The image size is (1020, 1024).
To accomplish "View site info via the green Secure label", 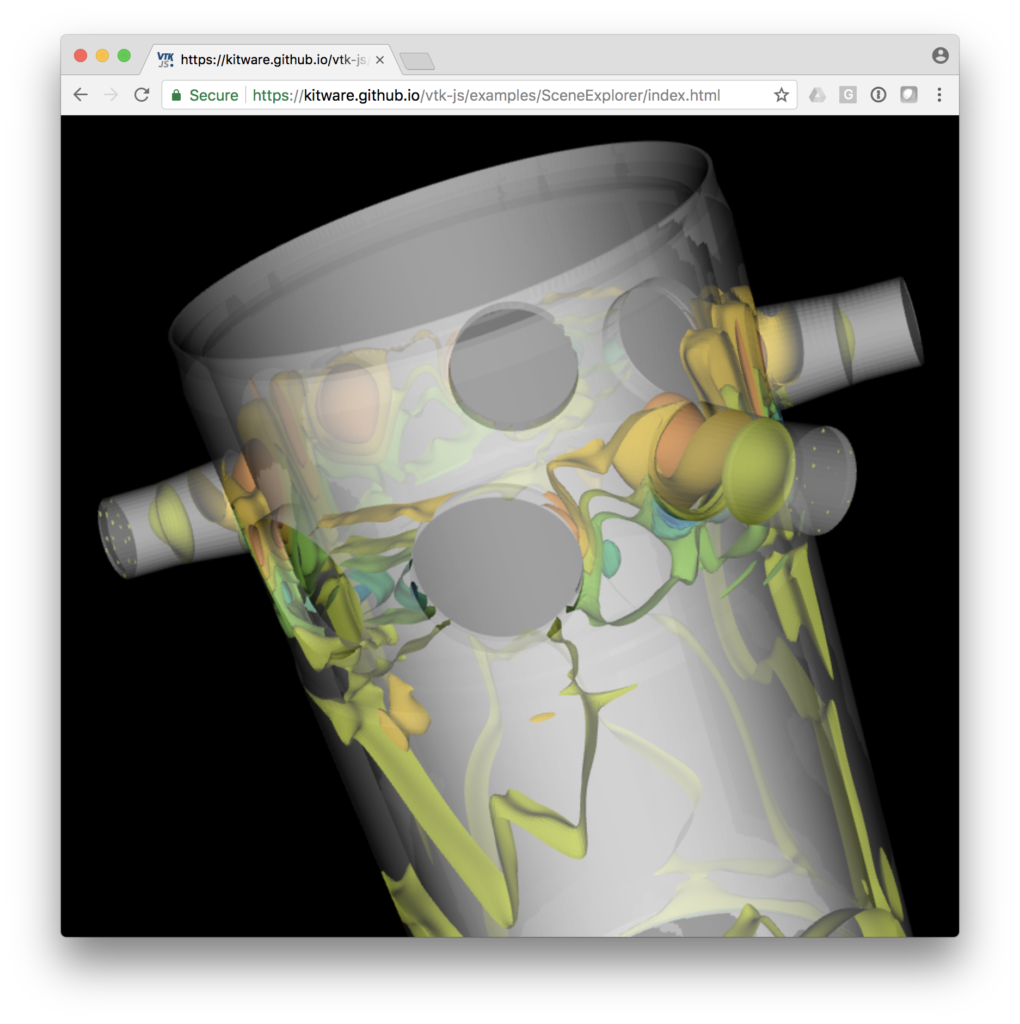I will point(205,95).
